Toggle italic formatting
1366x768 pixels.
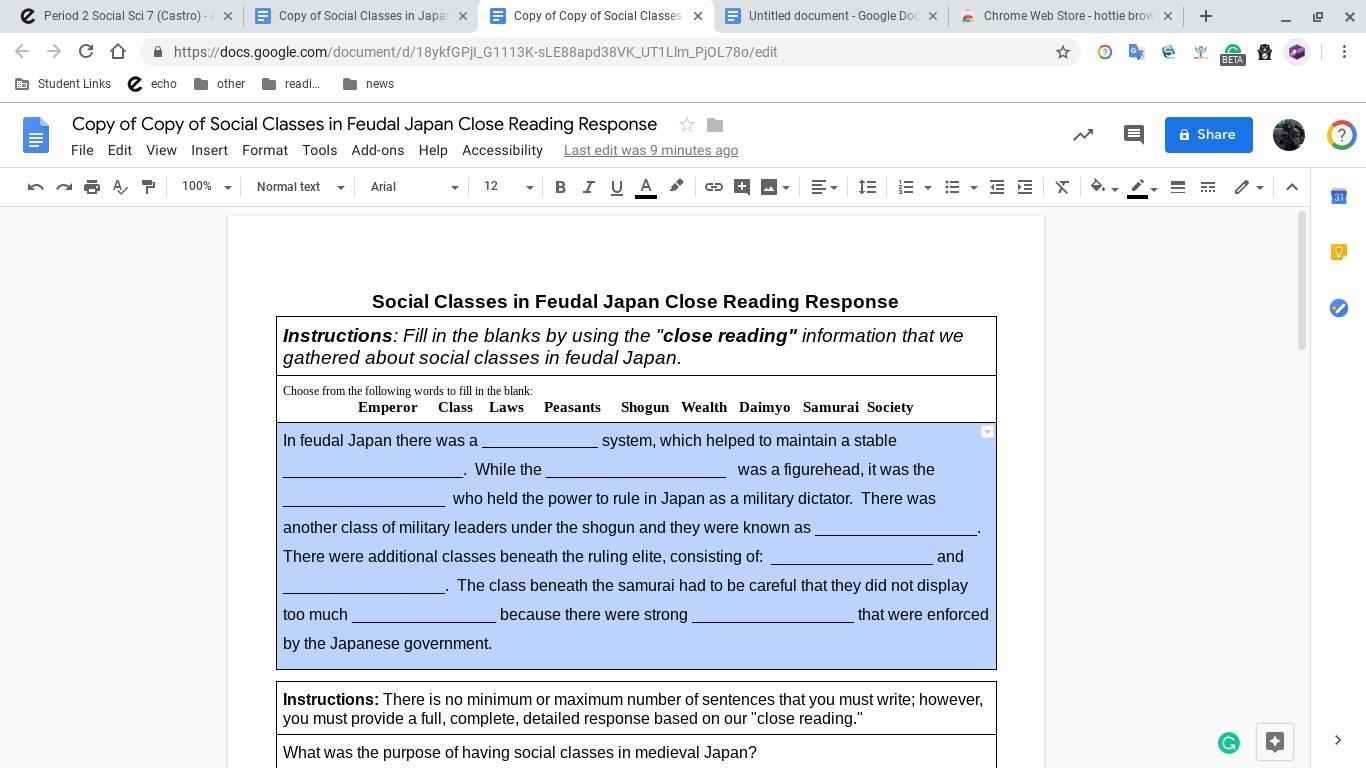tap(588, 187)
